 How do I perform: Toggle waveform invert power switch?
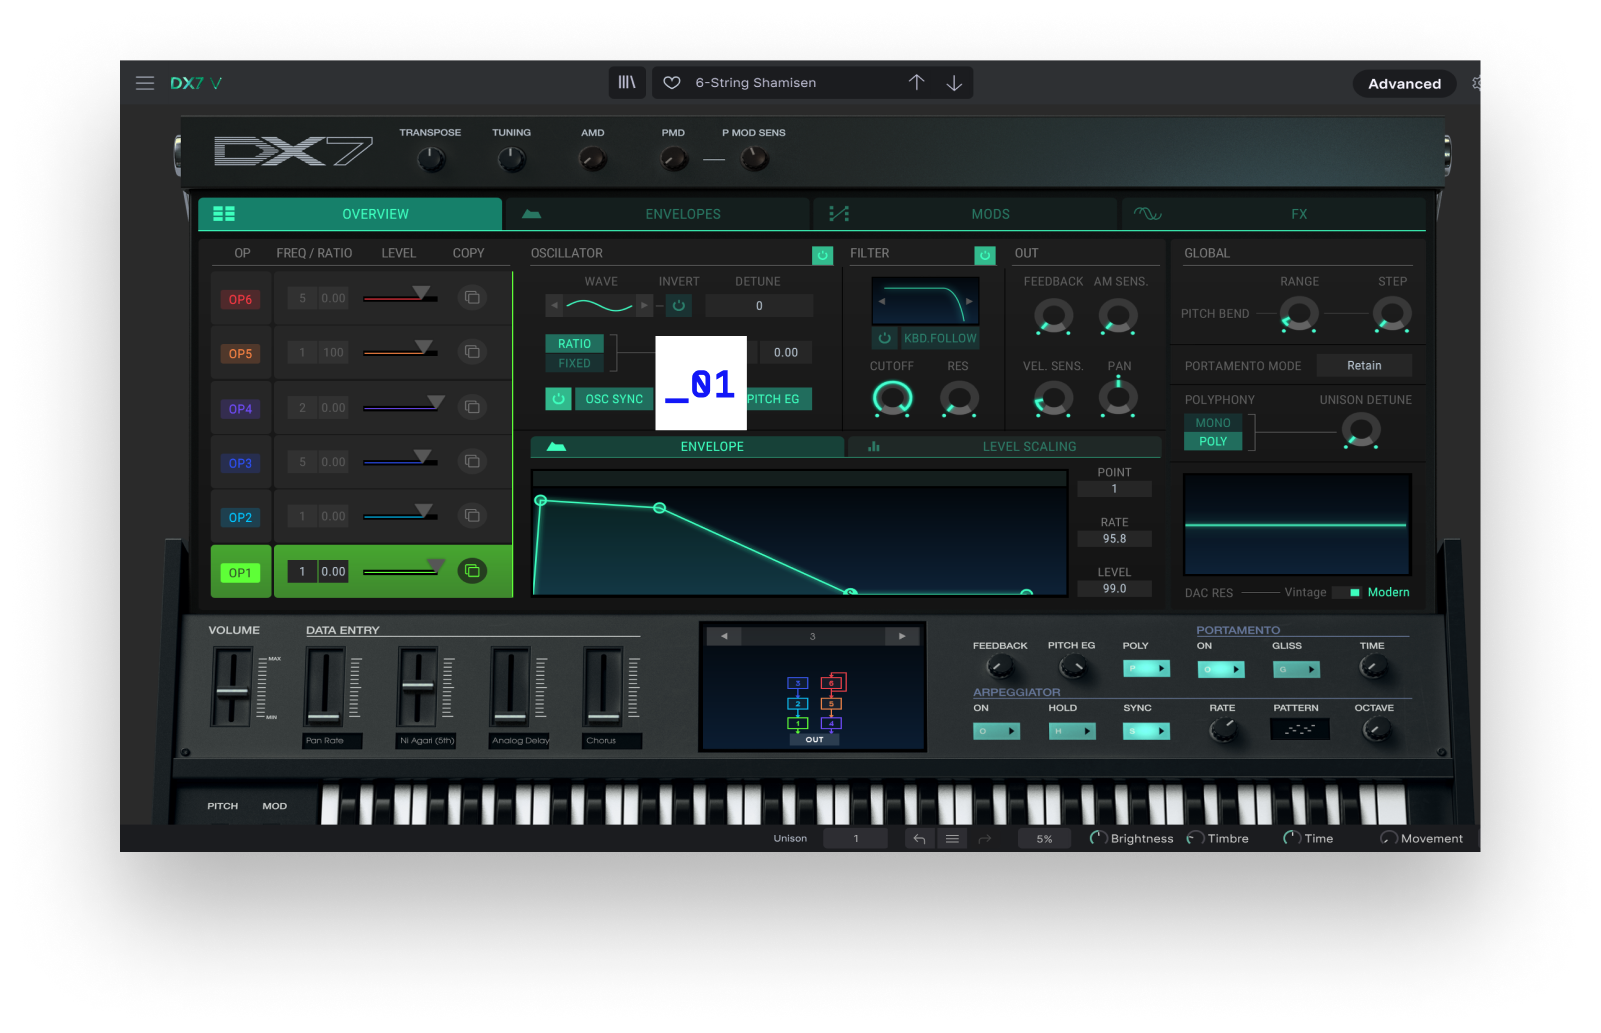point(679,305)
